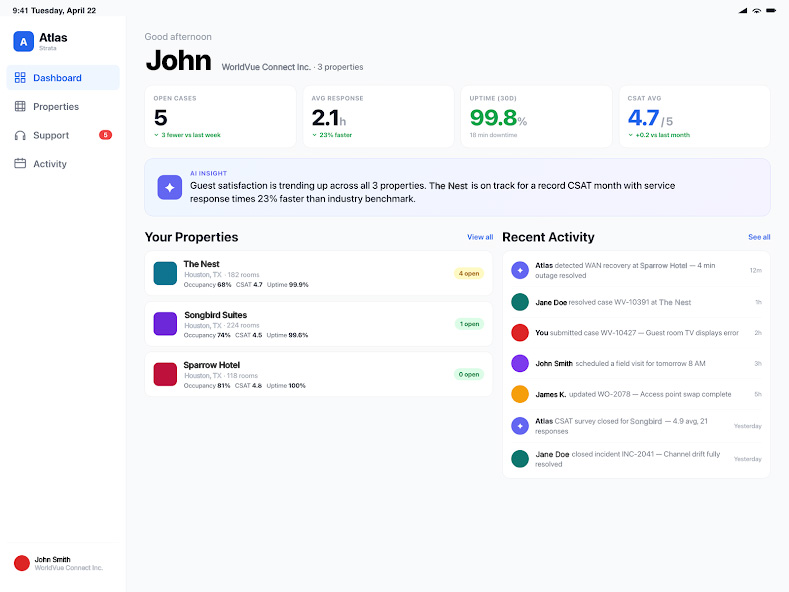Click See all recent activity link
This screenshot has height=592, width=789.
[759, 237]
